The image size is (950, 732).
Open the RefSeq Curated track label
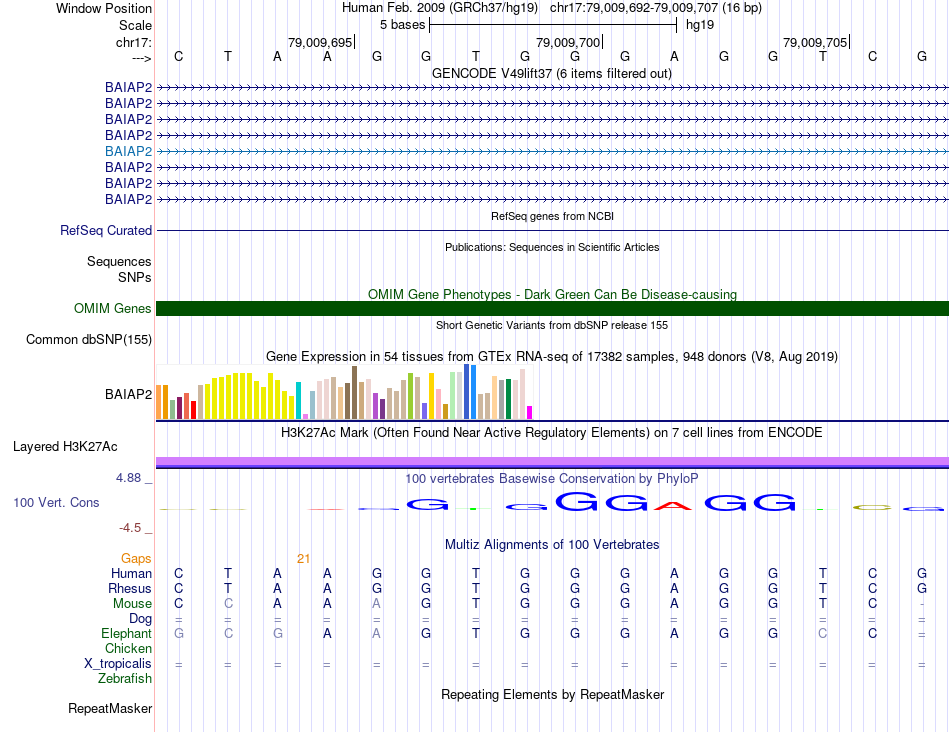coord(106,231)
